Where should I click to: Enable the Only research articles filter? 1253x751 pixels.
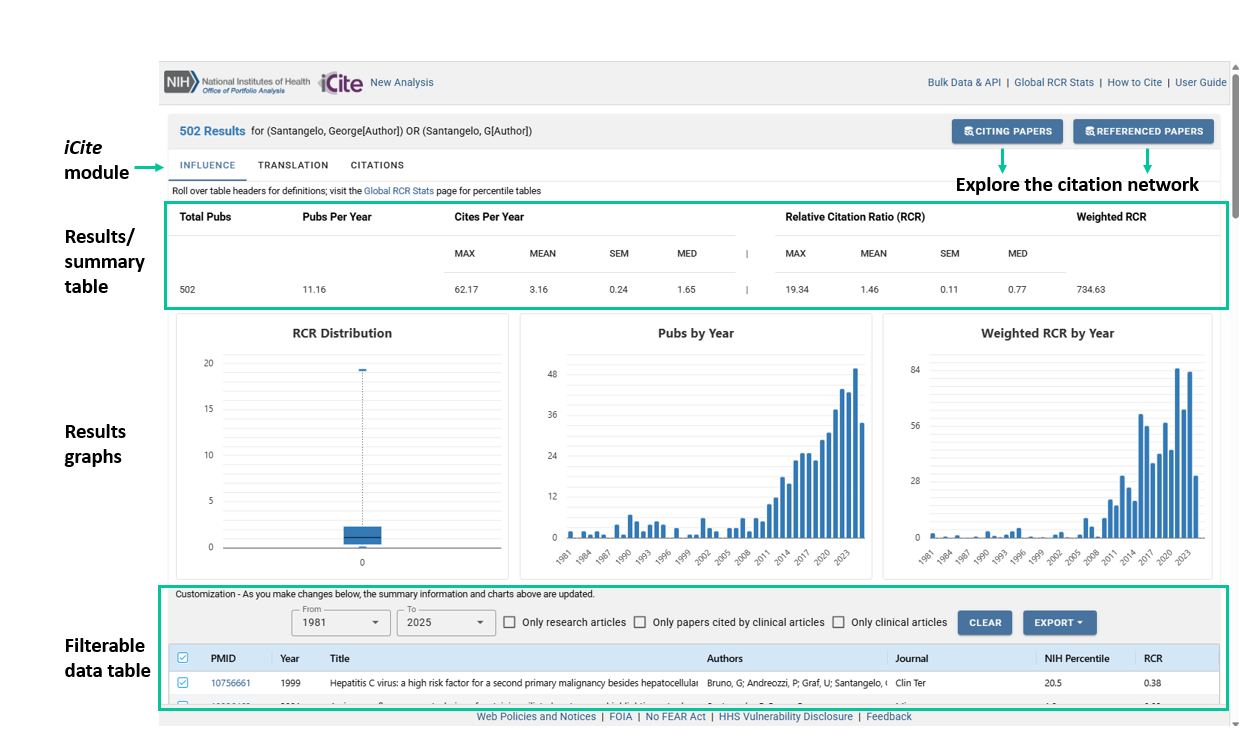pyautogui.click(x=510, y=622)
